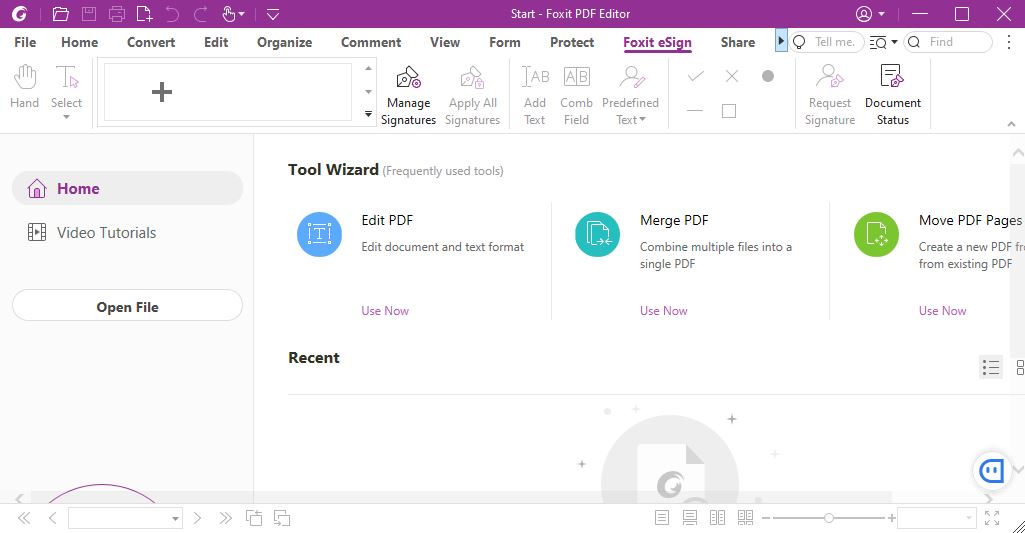
Task: Create a new blank PDF via page-plus icon
Action: [x=144, y=14]
